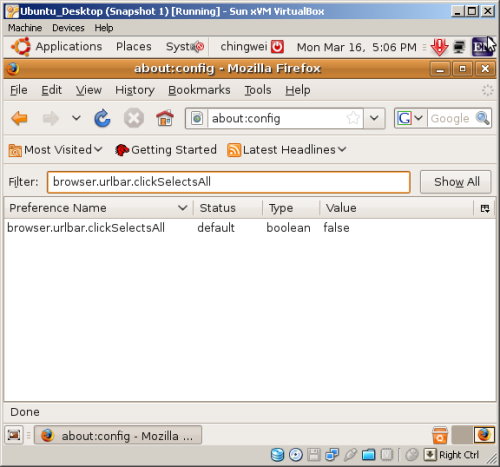
Task: Click the about:config taskbar window button
Action: (118, 435)
